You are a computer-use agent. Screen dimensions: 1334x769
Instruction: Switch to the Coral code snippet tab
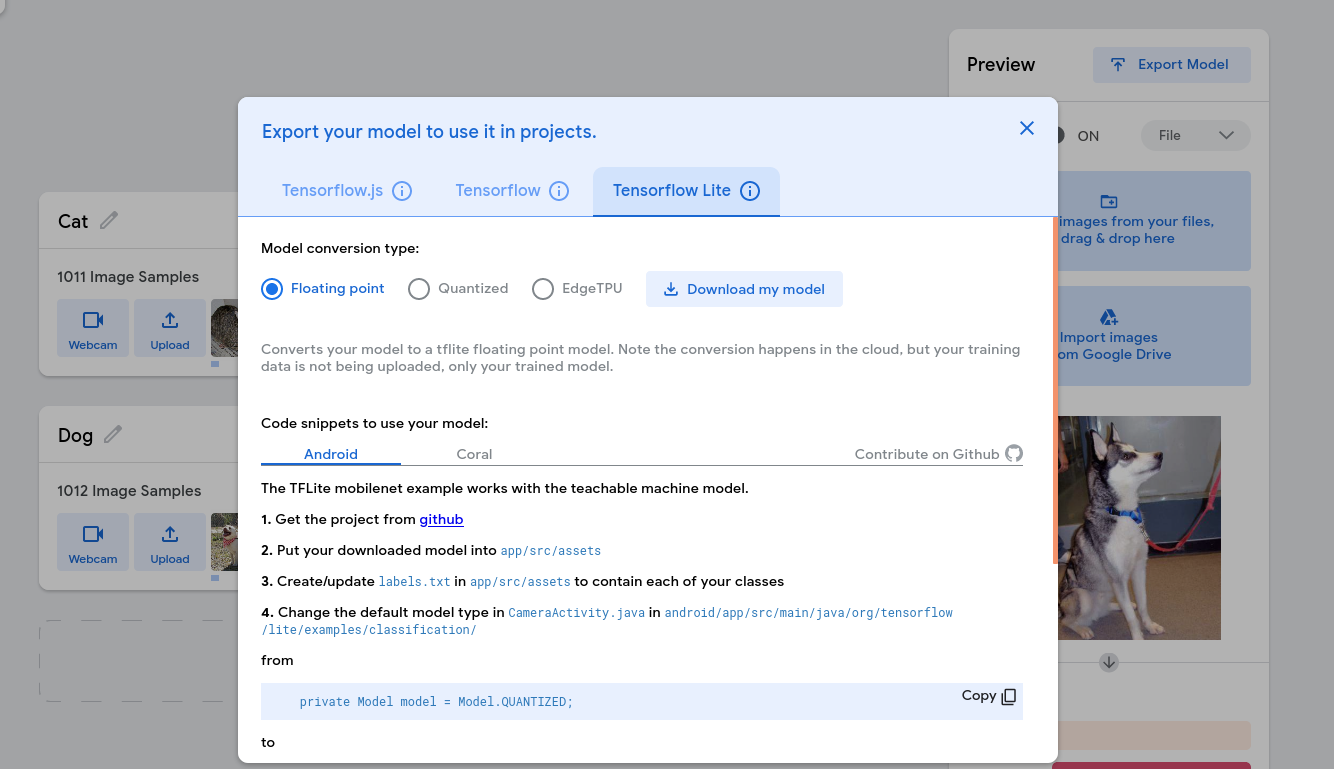pyautogui.click(x=474, y=454)
